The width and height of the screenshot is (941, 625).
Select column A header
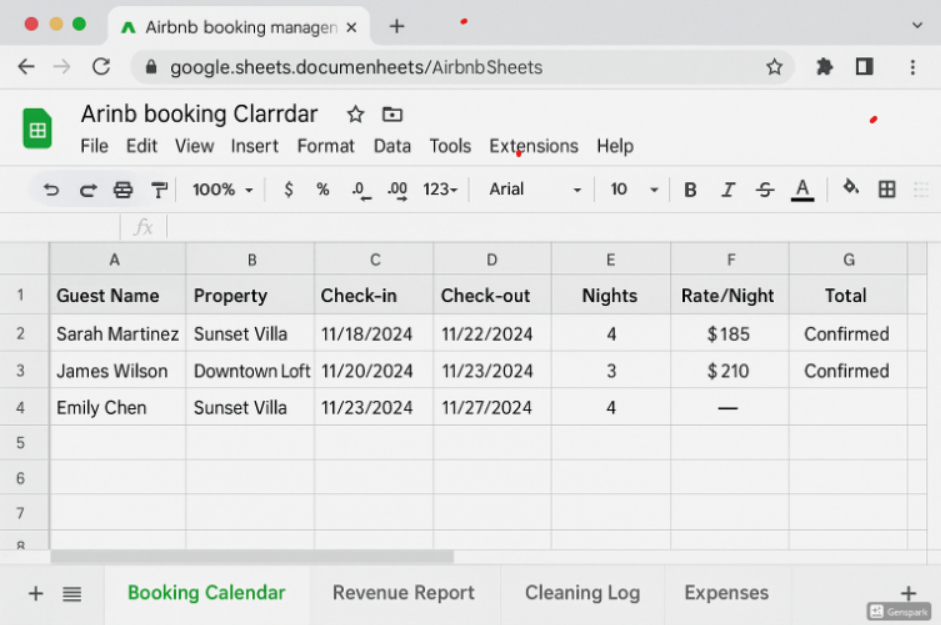117,259
